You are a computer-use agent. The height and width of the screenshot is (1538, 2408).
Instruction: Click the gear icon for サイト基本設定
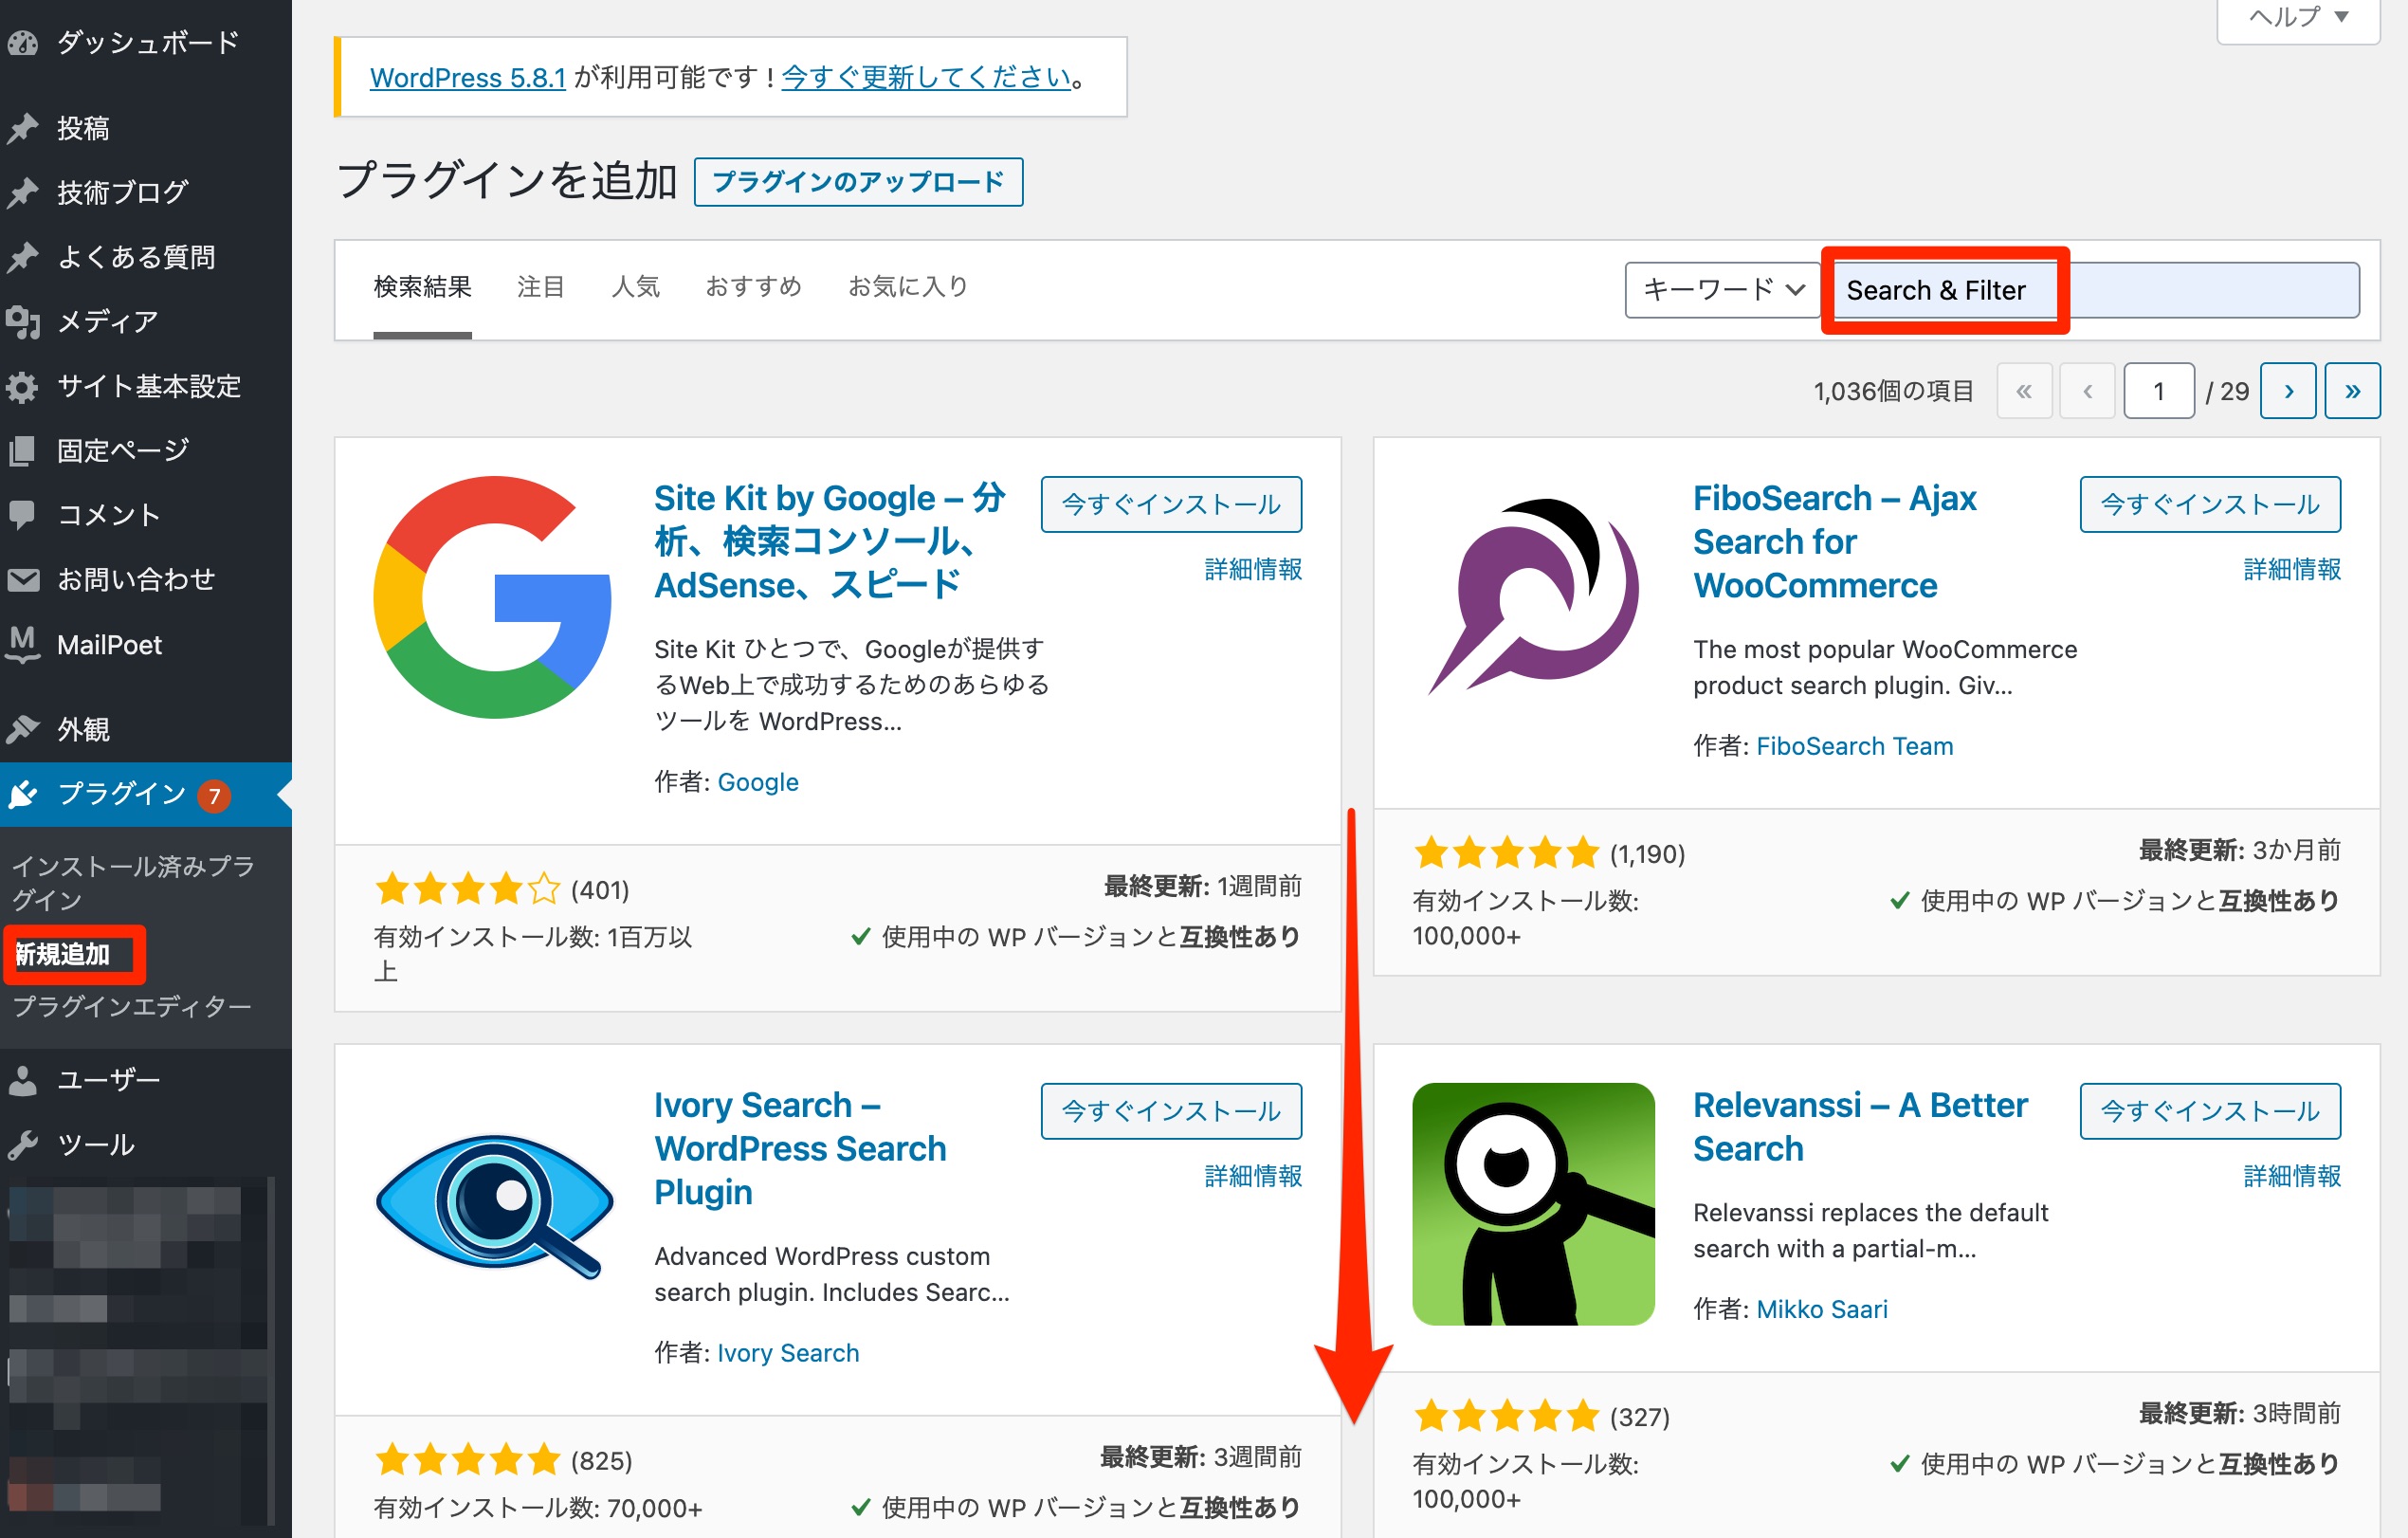click(22, 386)
